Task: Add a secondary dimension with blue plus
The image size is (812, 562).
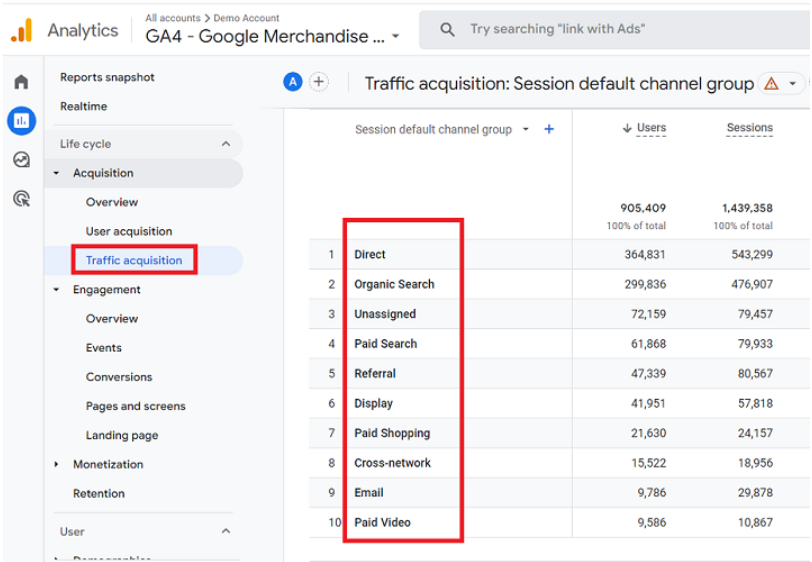Action: [x=549, y=129]
